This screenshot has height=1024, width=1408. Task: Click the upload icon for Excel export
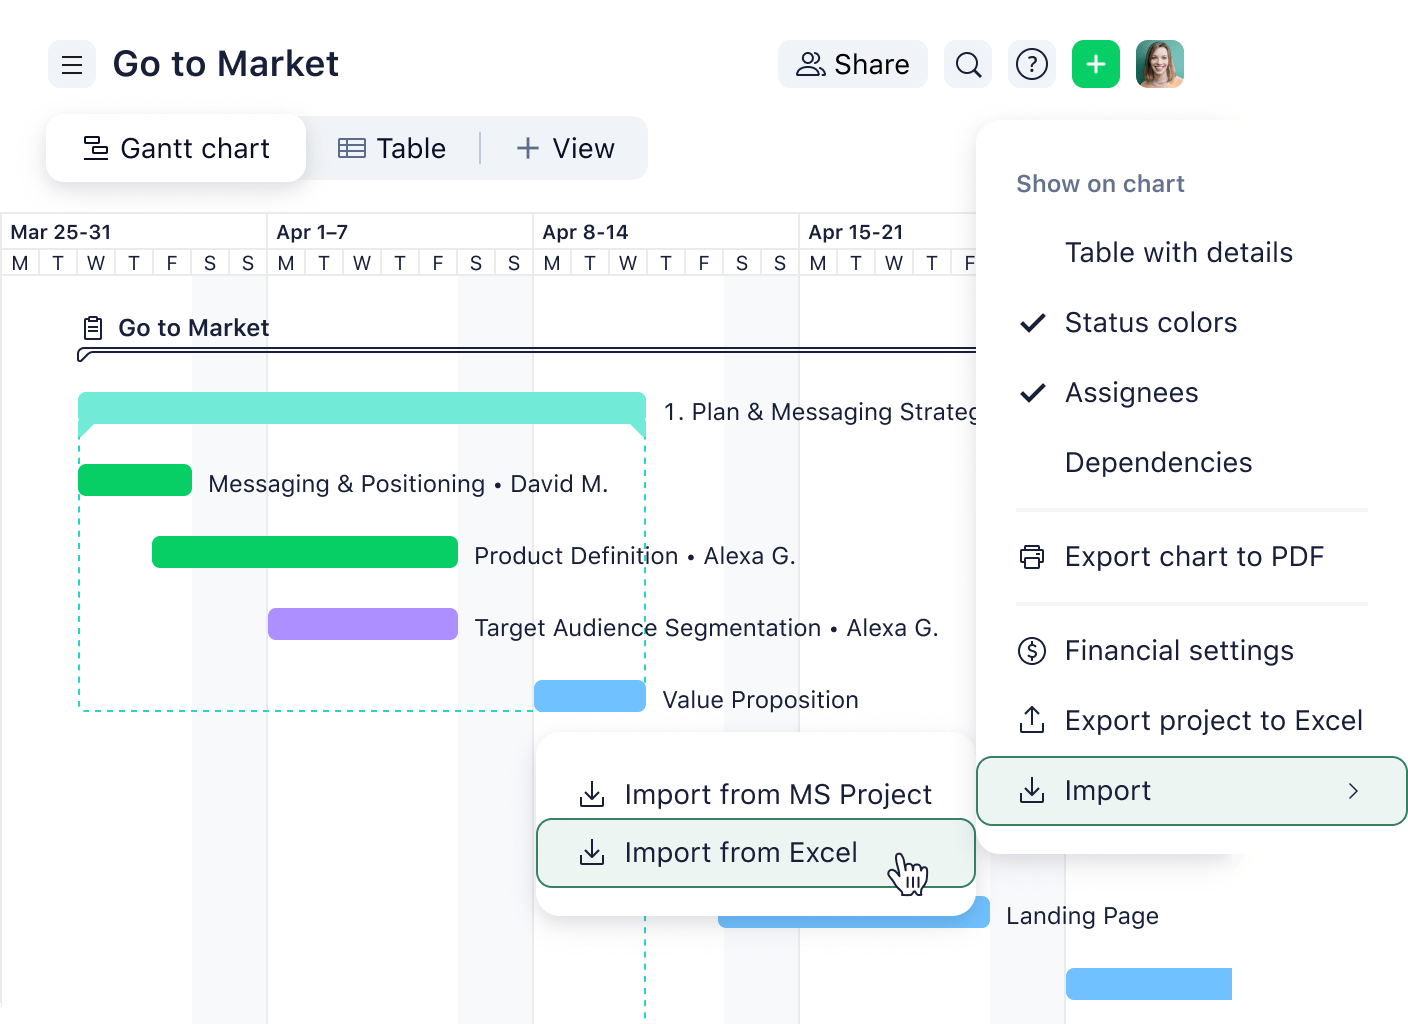1032,720
